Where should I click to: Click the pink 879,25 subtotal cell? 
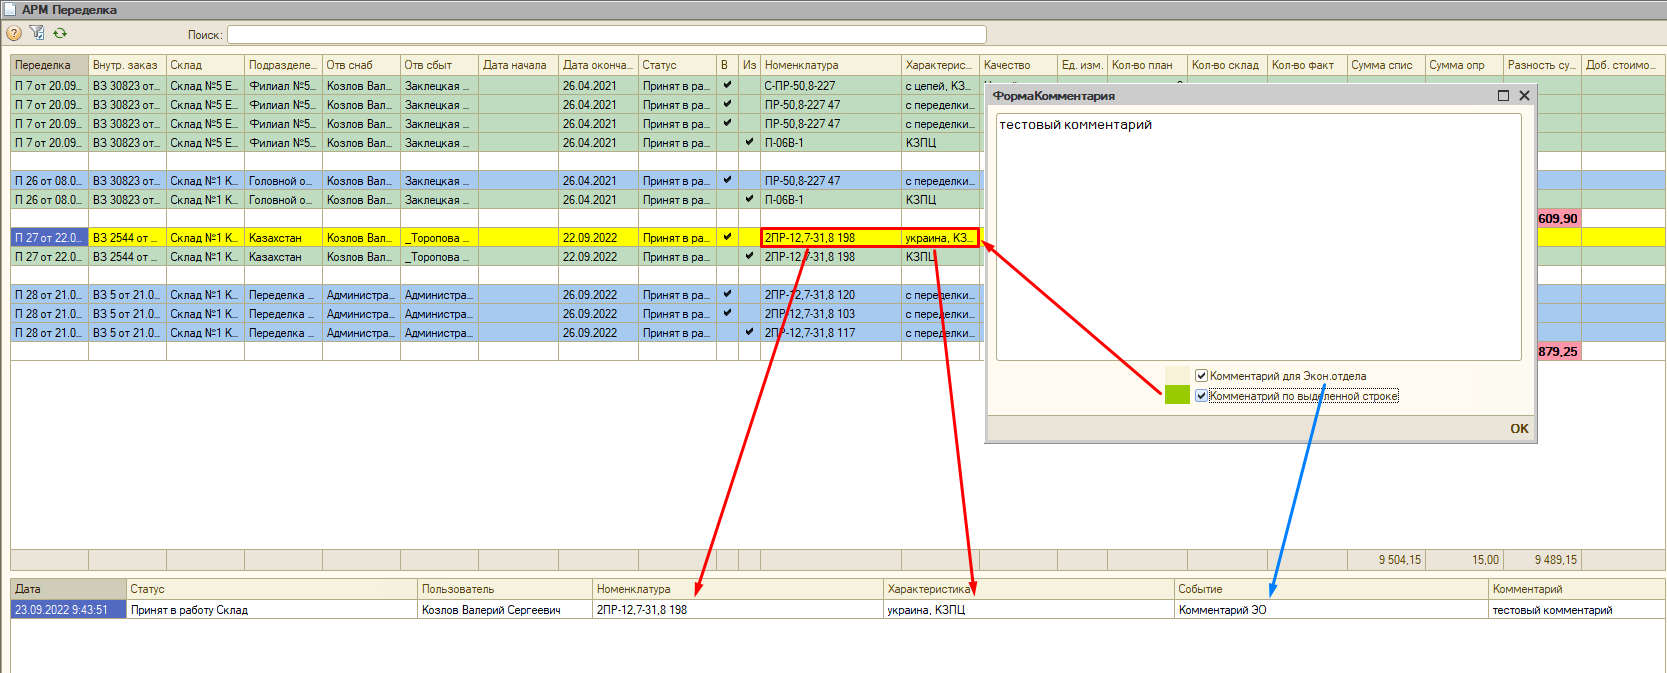coord(1558,352)
